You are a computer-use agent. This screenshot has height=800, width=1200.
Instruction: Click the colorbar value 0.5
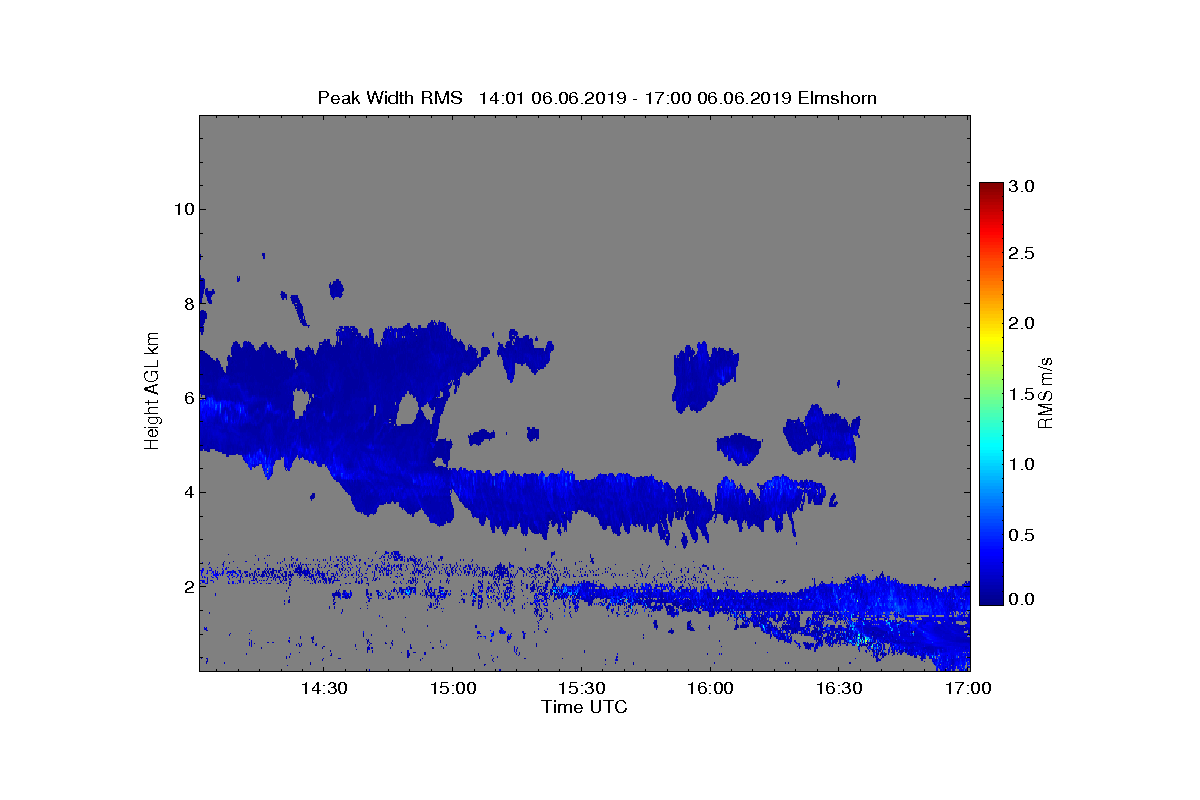(x=1022, y=535)
